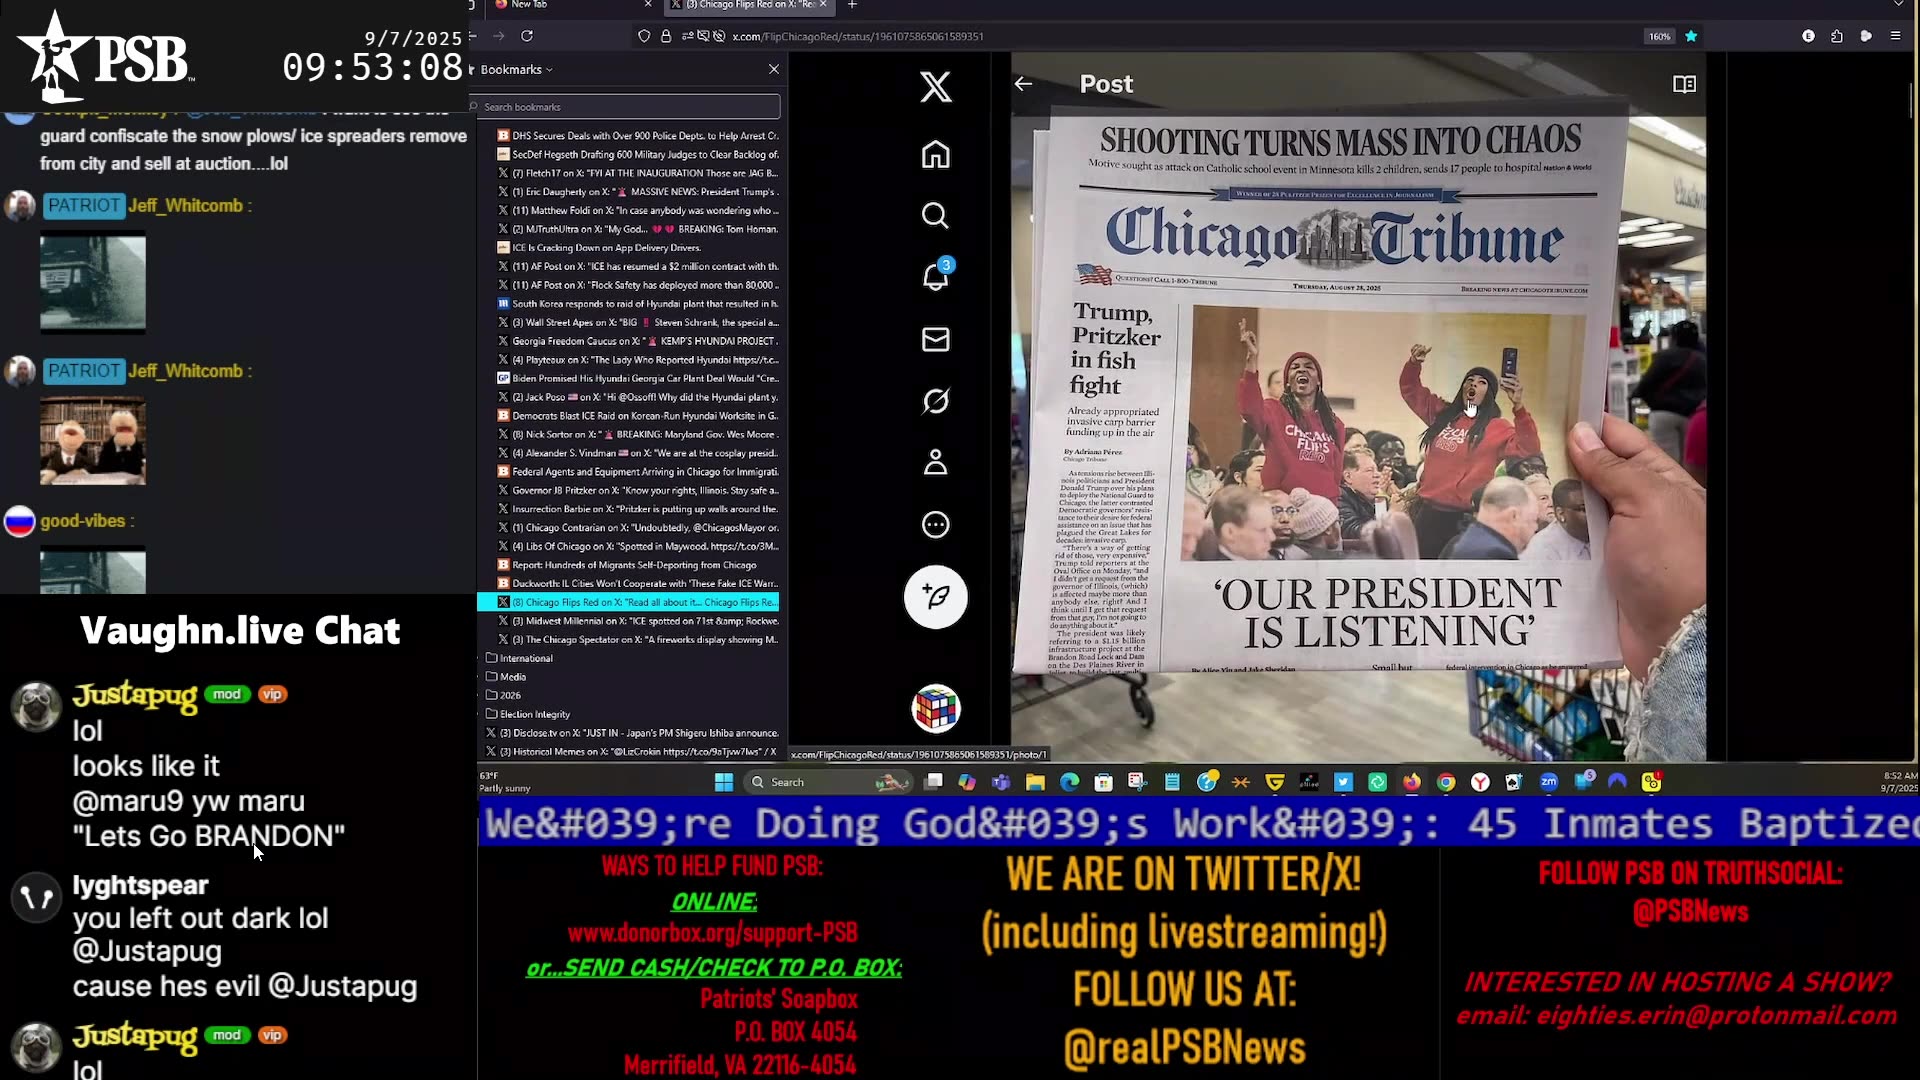Open account menu with Rubik's cube avatar
This screenshot has width=1920, height=1080.
point(935,708)
